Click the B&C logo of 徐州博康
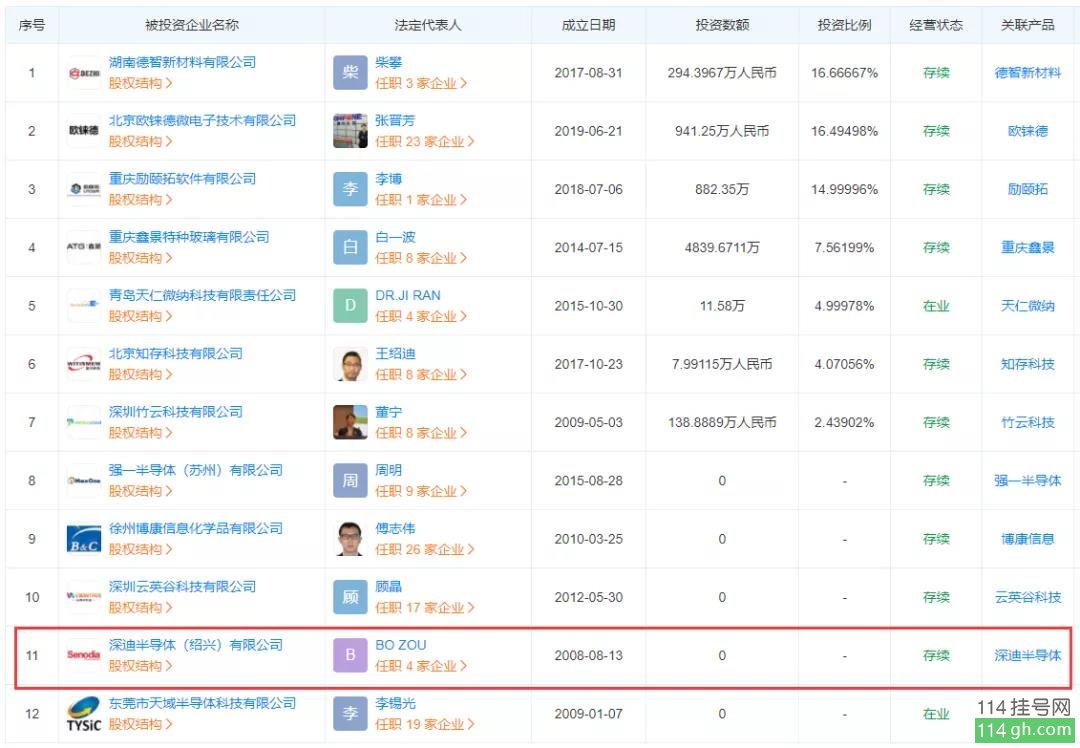The height and width of the screenshot is (748, 1080). (x=84, y=539)
